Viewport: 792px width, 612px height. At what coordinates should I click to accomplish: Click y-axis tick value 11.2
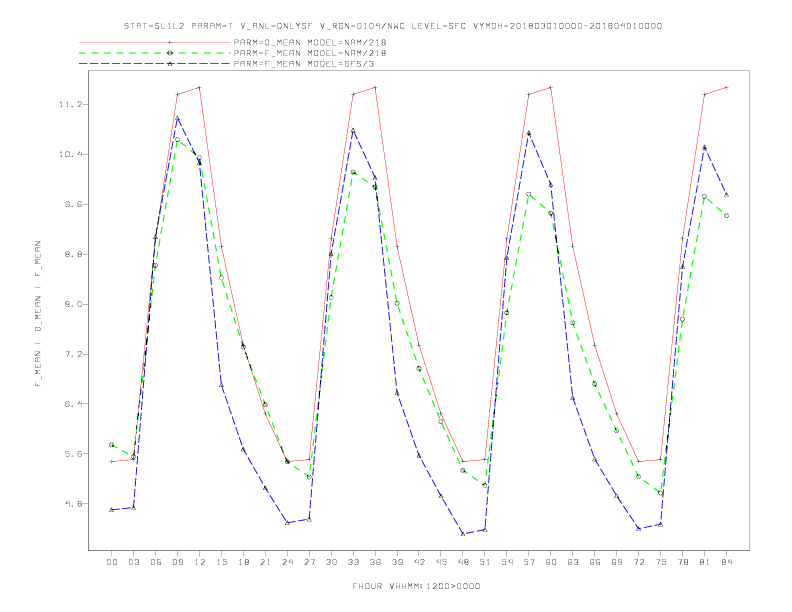pyautogui.click(x=70, y=105)
